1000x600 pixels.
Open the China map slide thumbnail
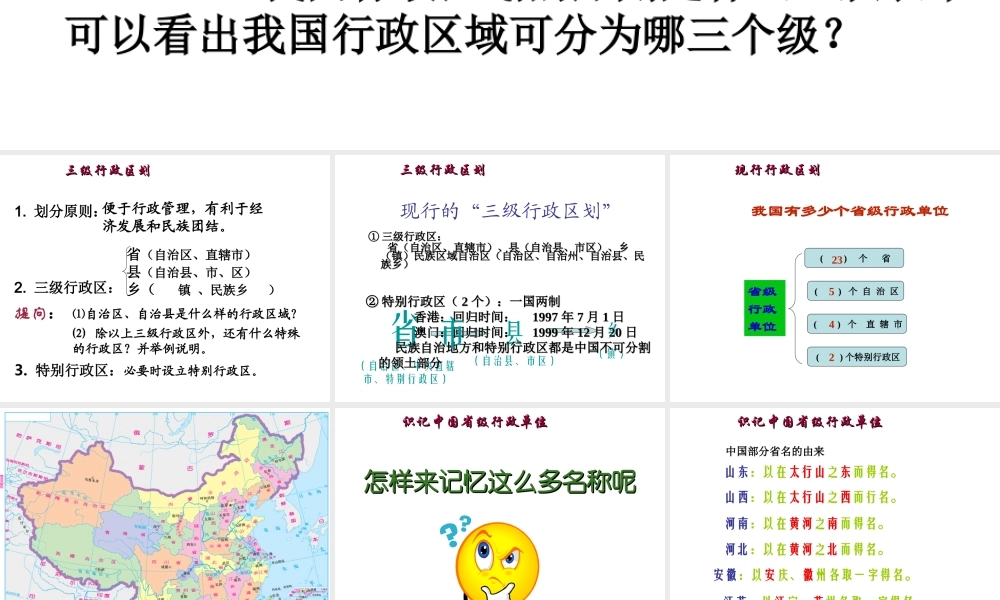165,504
